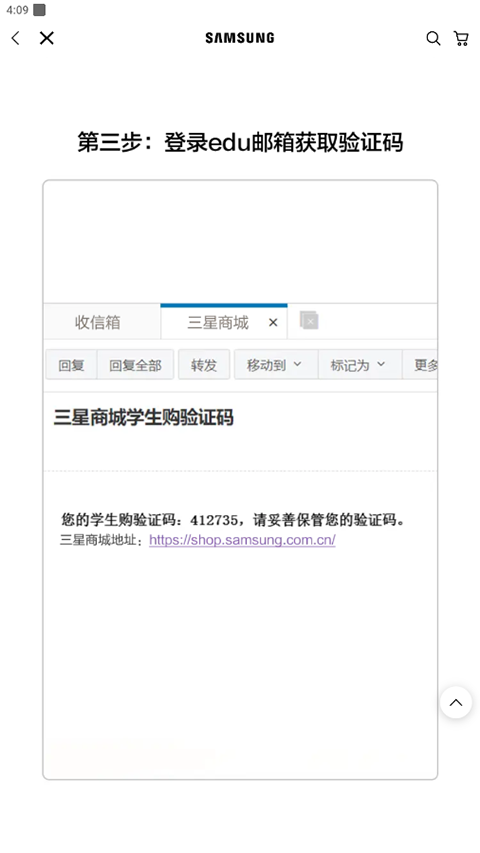
Task: Expand the 移动到 dropdown
Action: coord(276,365)
